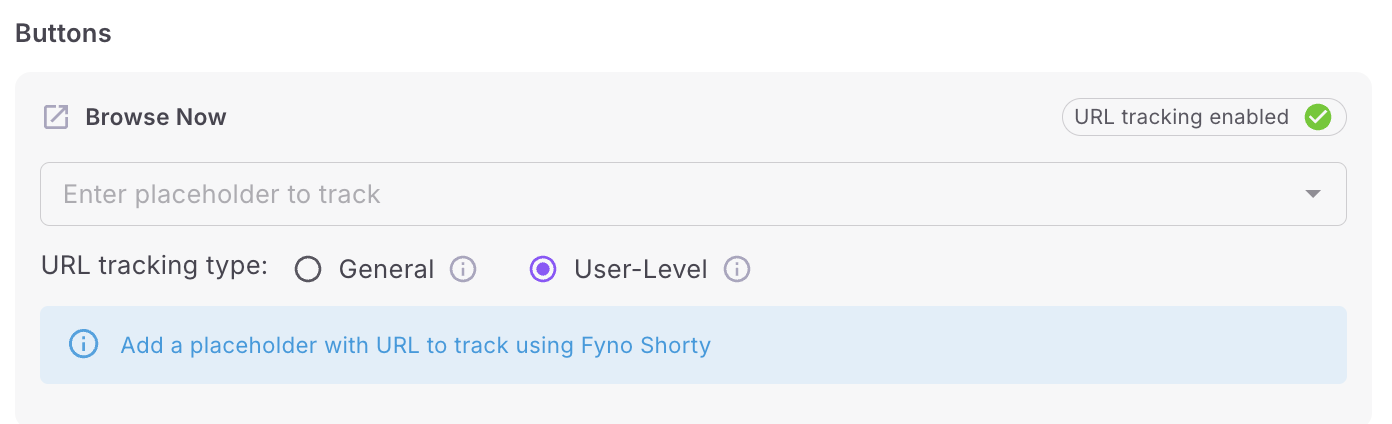1392x424 pixels.
Task: Focus the Enter placeholder to track field
Action: pyautogui.click(x=222, y=194)
